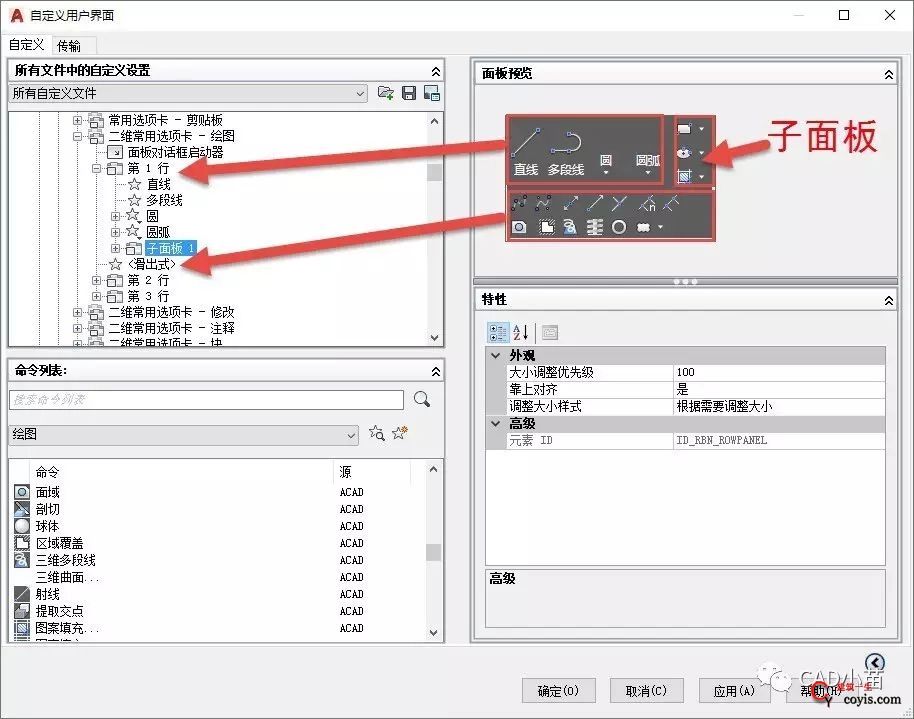Click the region icon in slide-out preview

[x=519, y=227]
